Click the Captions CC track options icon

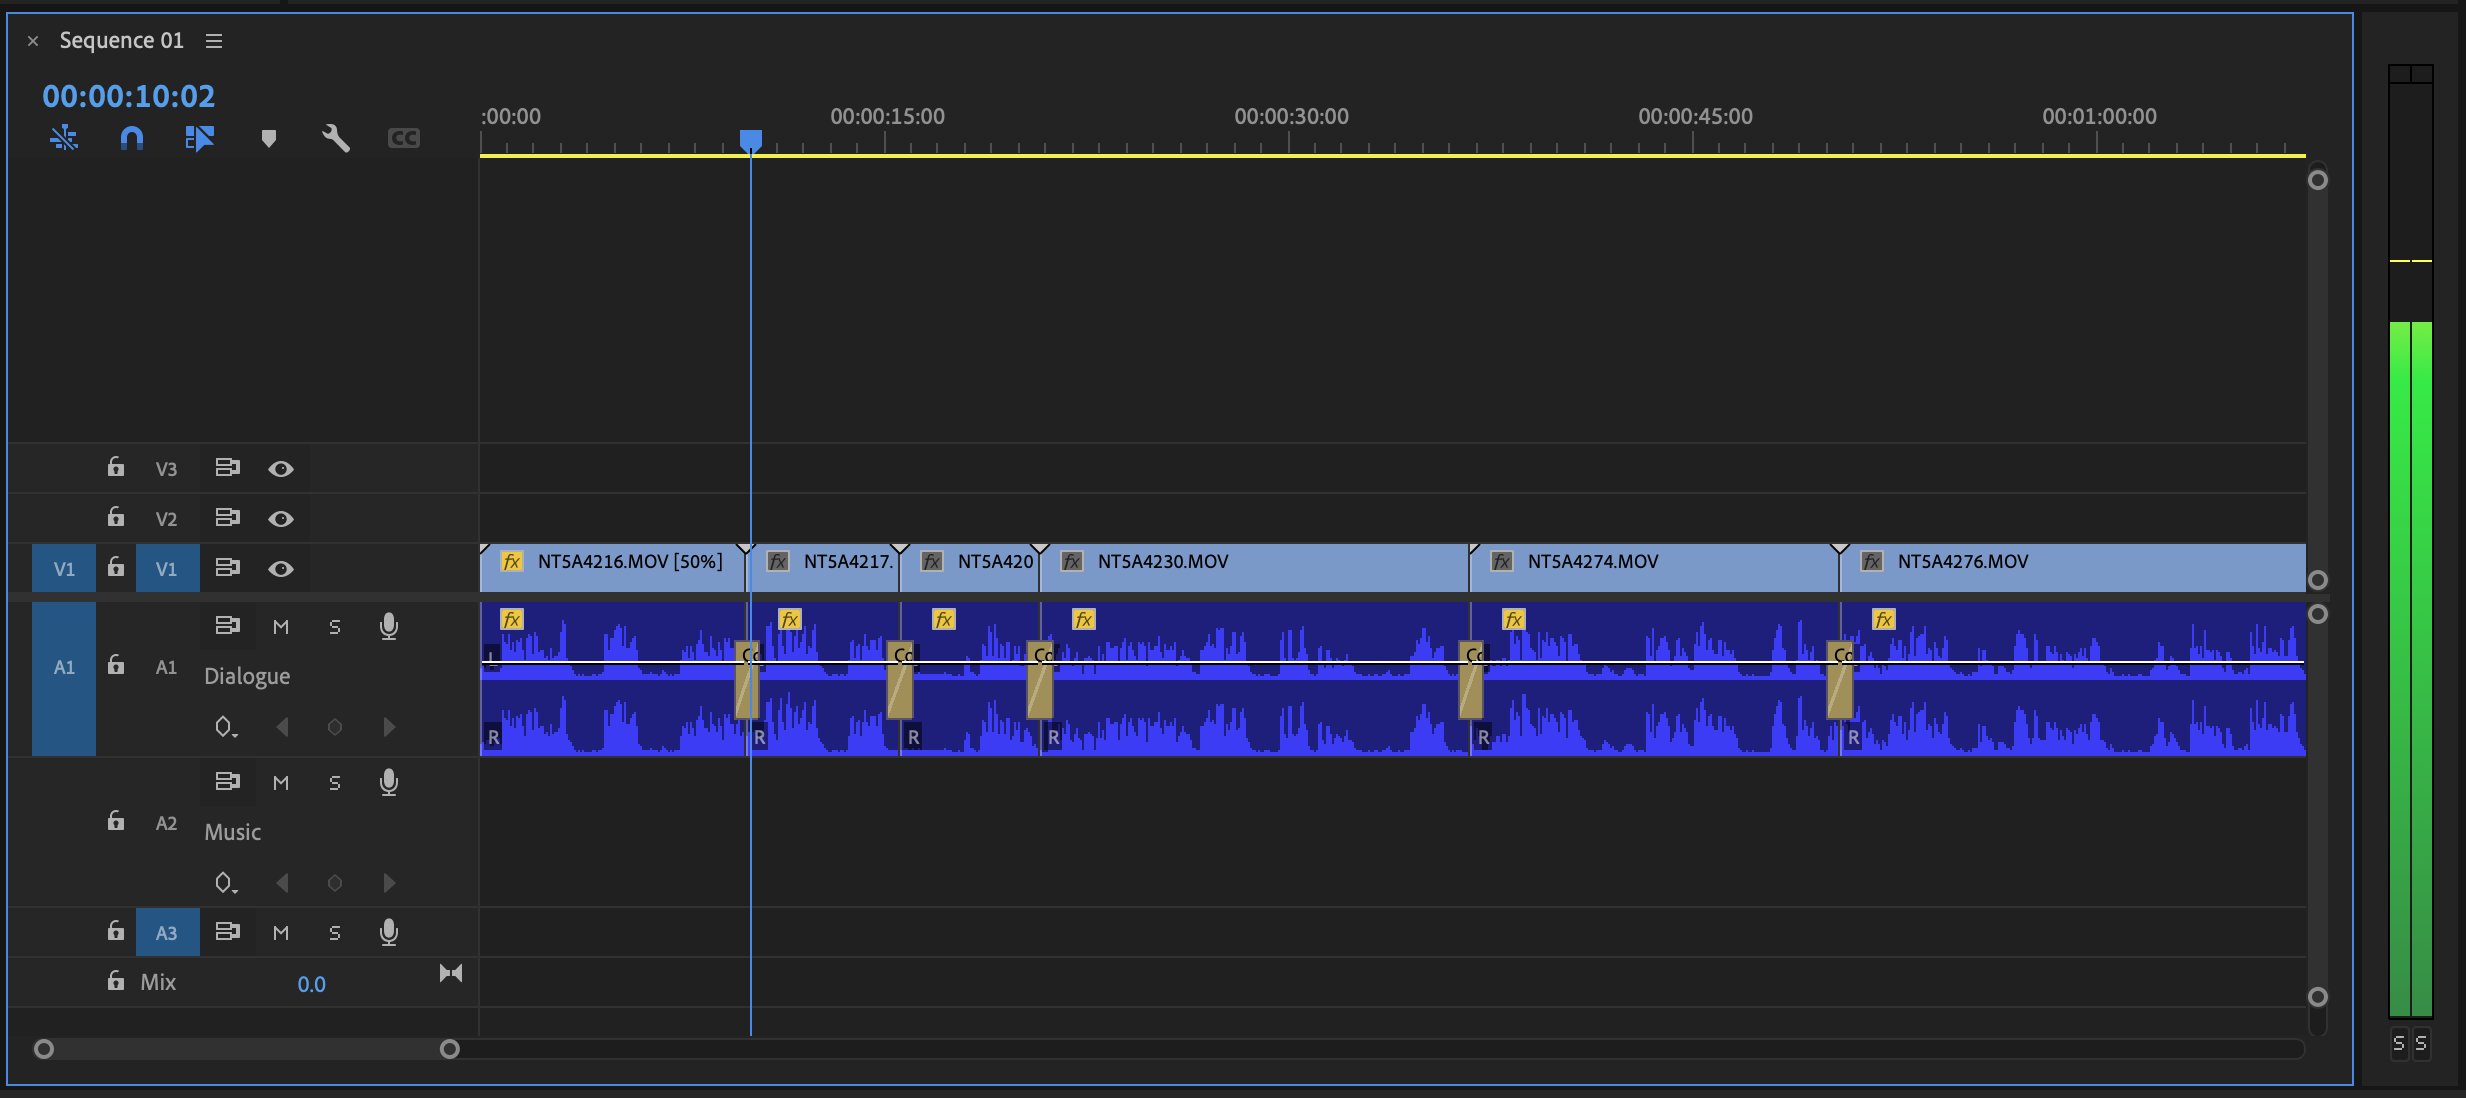404,138
